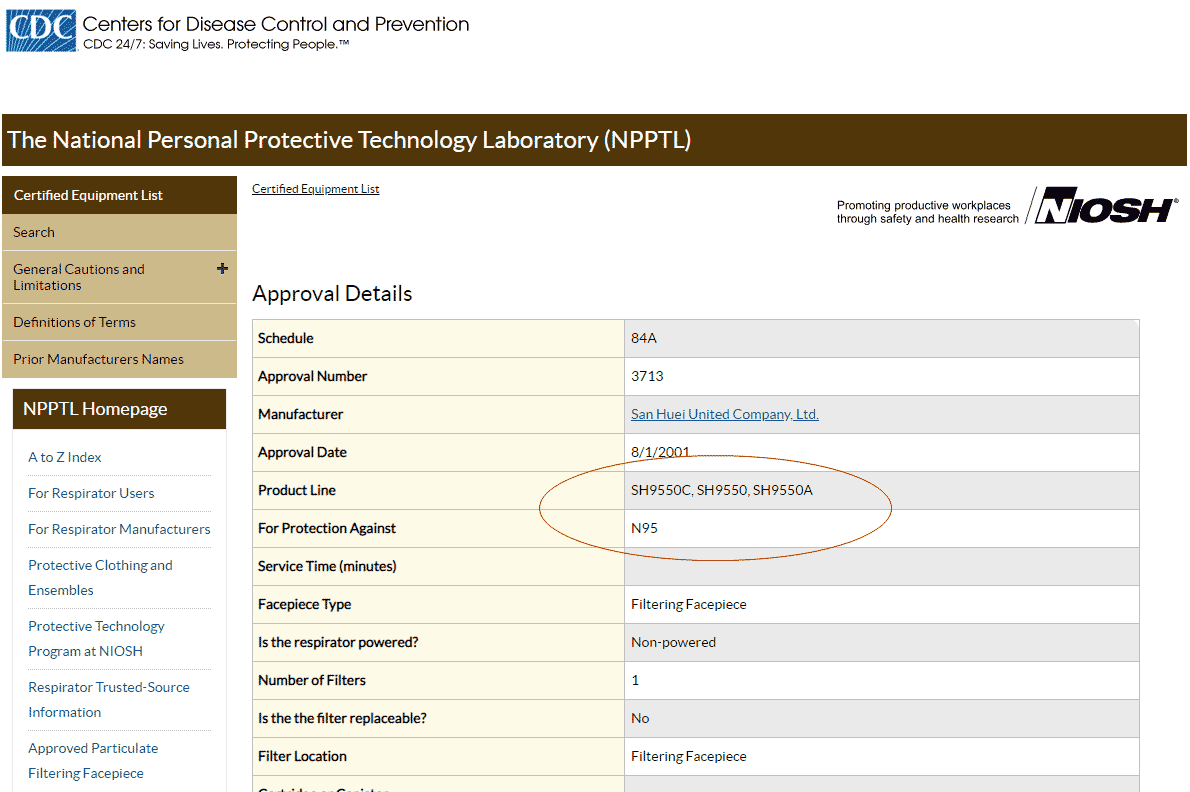1190x792 pixels.
Task: Click the CDC logo icon
Action: point(41,31)
